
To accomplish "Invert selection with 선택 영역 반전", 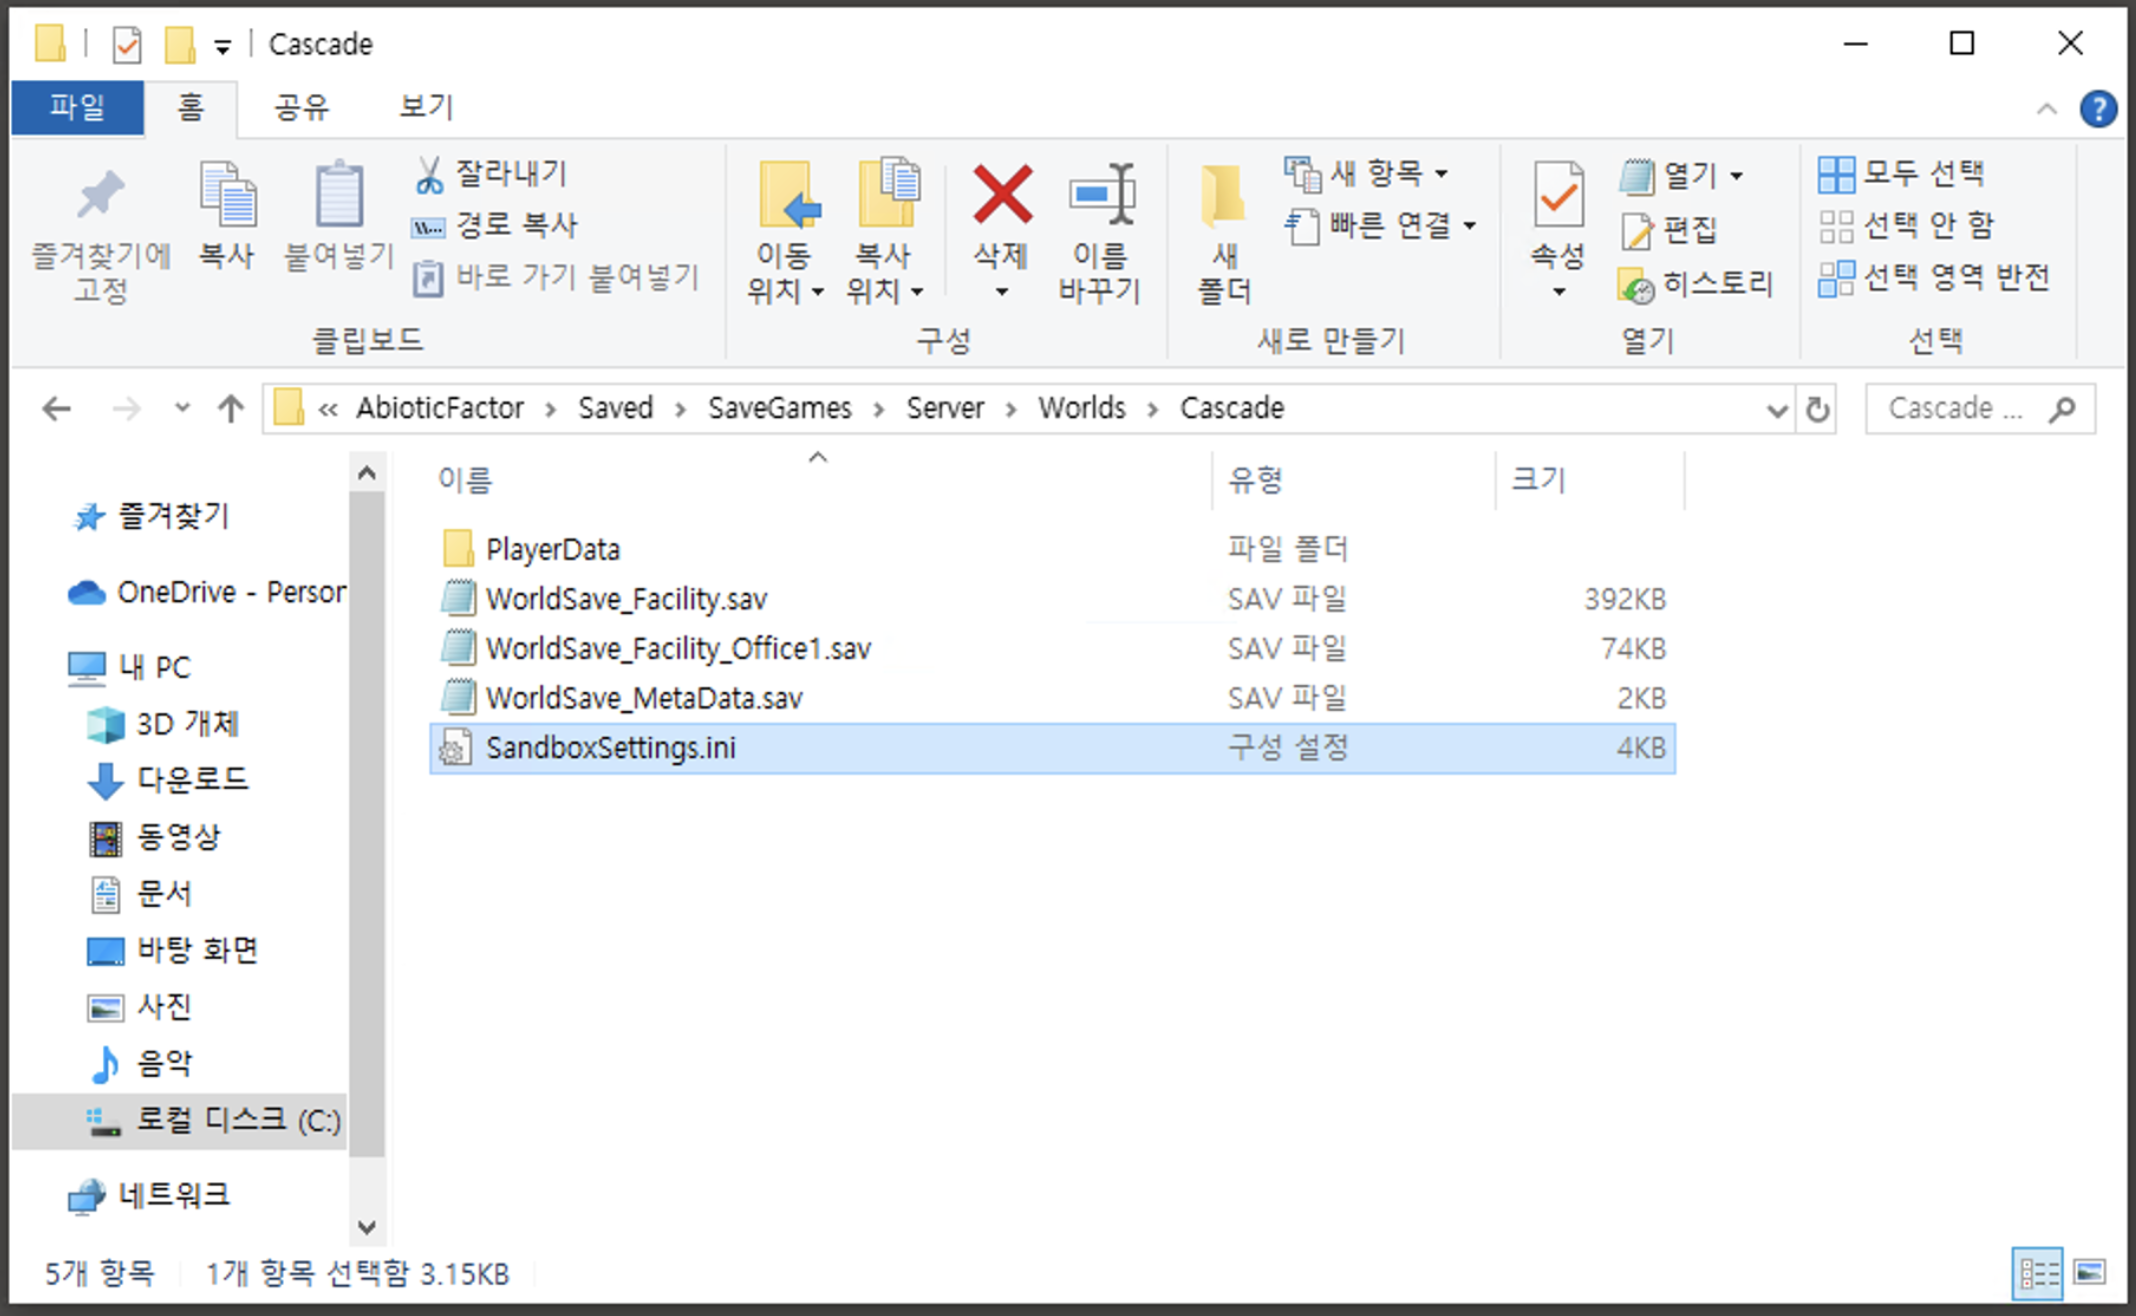I will [x=1934, y=278].
